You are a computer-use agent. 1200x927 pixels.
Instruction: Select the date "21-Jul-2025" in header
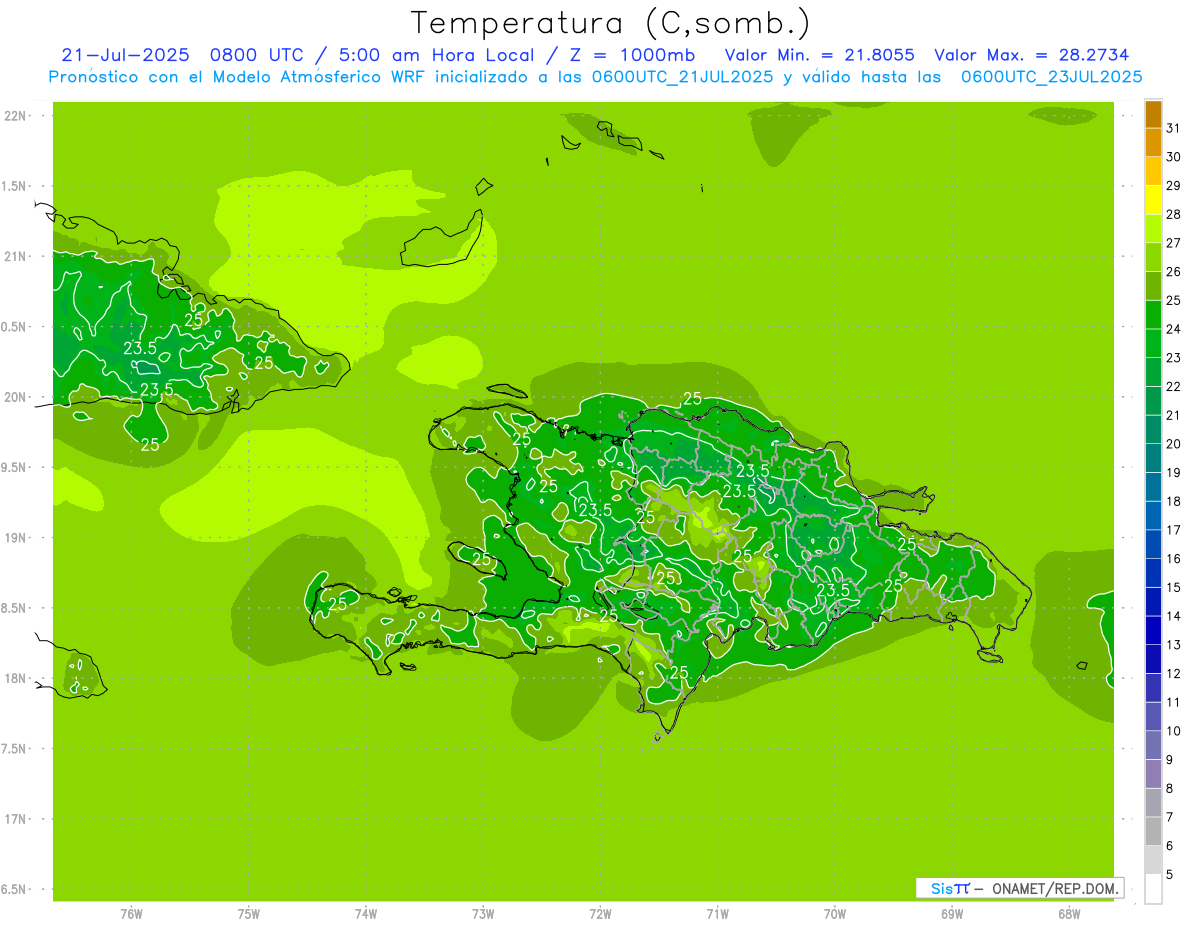click(124, 55)
